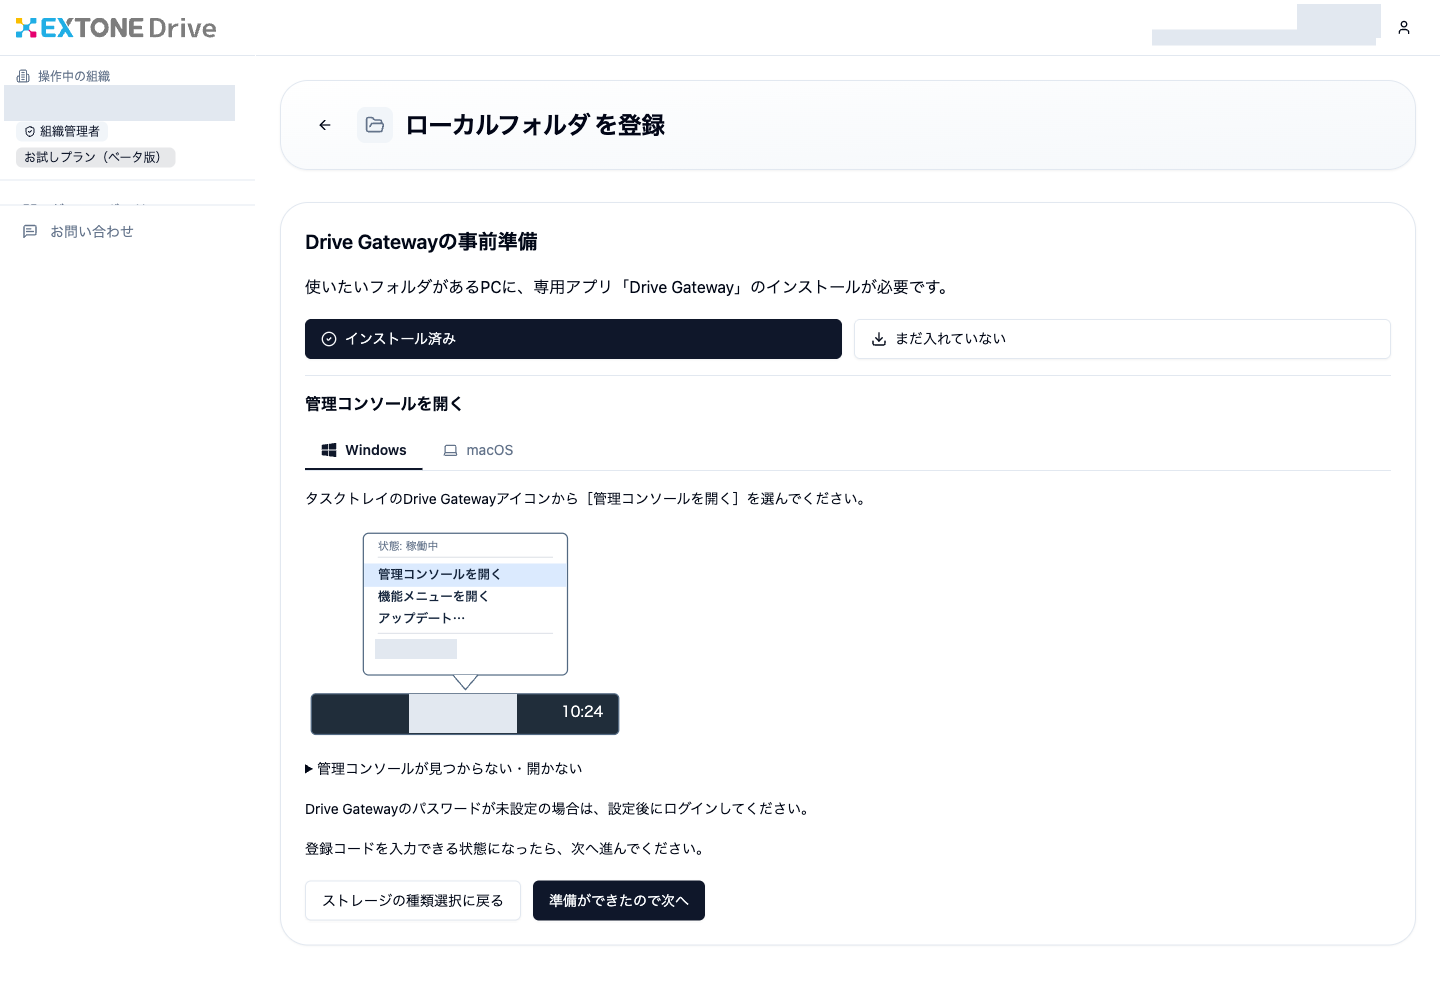The height and width of the screenshot is (1000, 1440).
Task: Click the Drive Gatewayの事前準備 heading
Action: coord(421,242)
